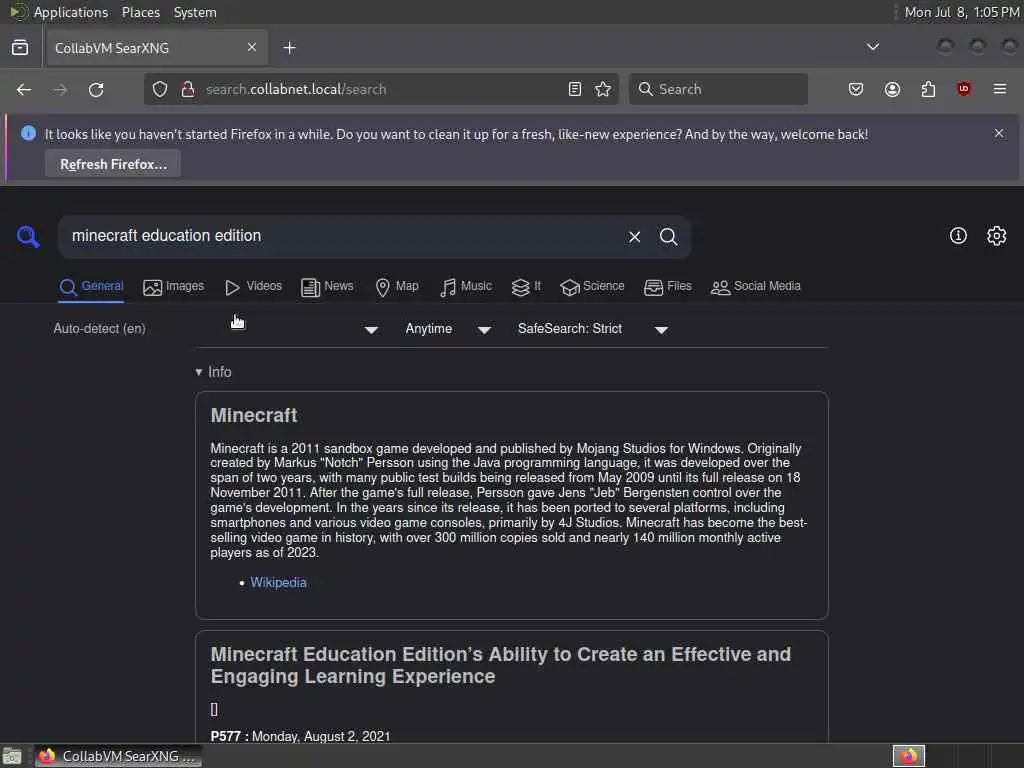Open the Applications menu

point(71,12)
